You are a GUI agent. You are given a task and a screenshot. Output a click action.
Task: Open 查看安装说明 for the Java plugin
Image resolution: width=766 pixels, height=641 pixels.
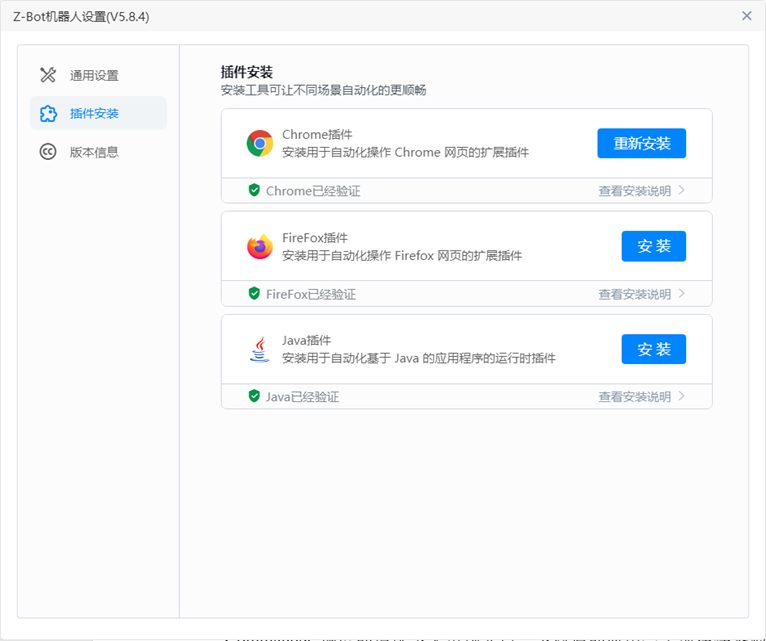coord(635,397)
